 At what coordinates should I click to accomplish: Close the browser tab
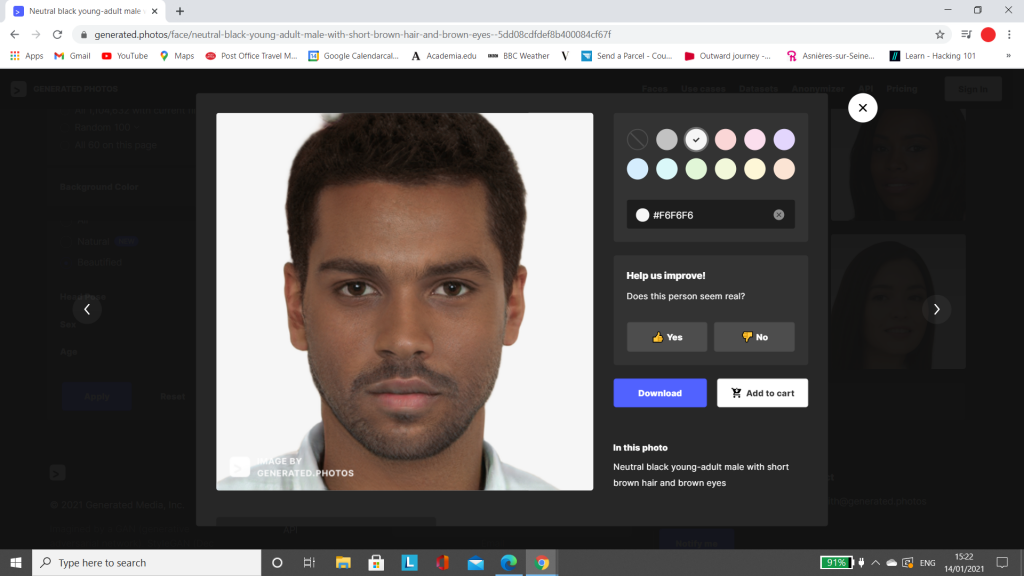click(155, 11)
